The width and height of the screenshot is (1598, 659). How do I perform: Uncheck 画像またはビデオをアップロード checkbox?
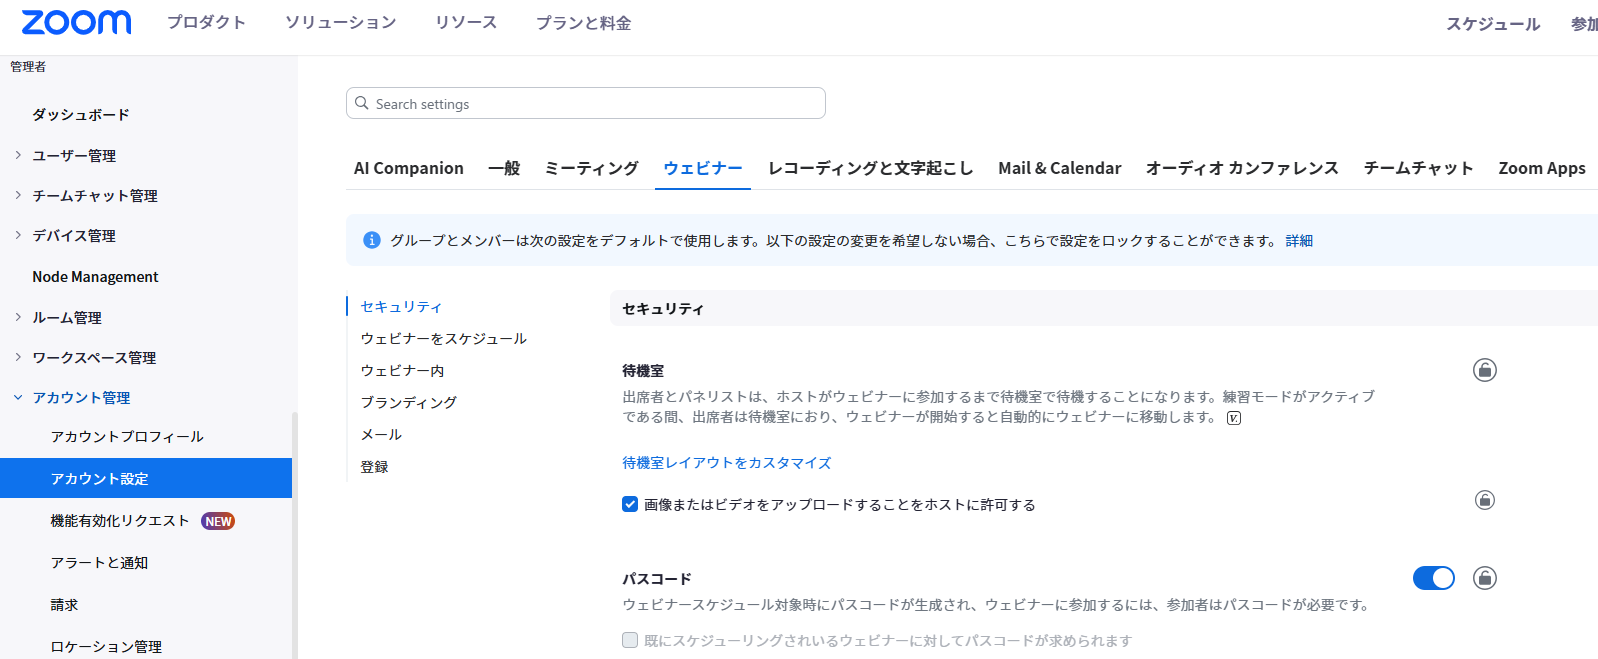click(630, 504)
